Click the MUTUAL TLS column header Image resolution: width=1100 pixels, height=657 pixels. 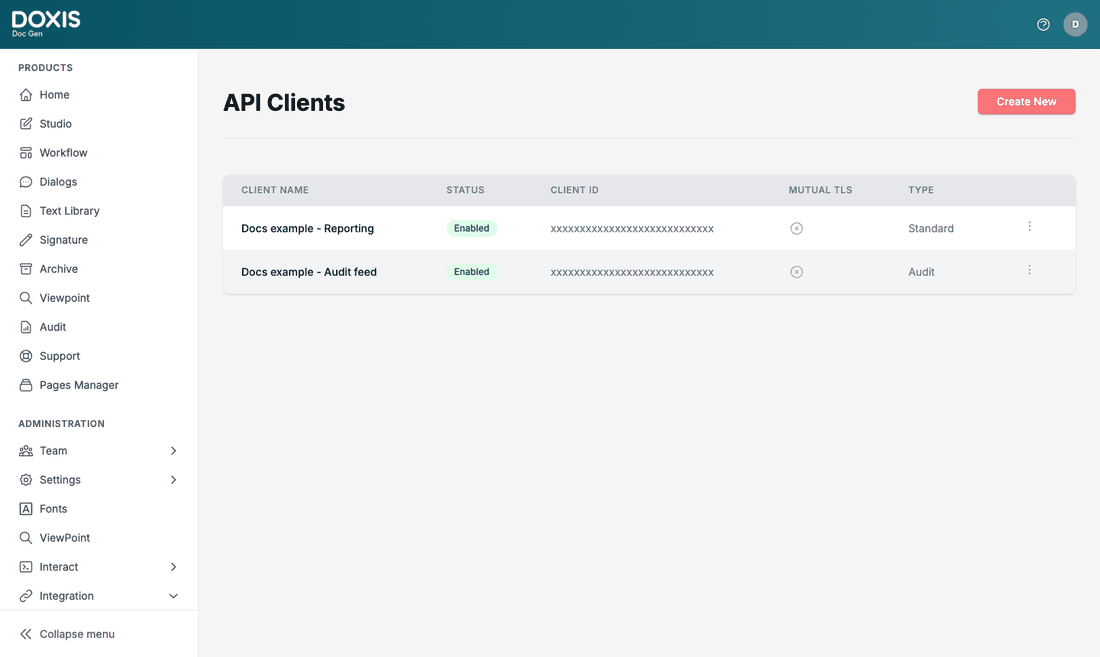(820, 190)
